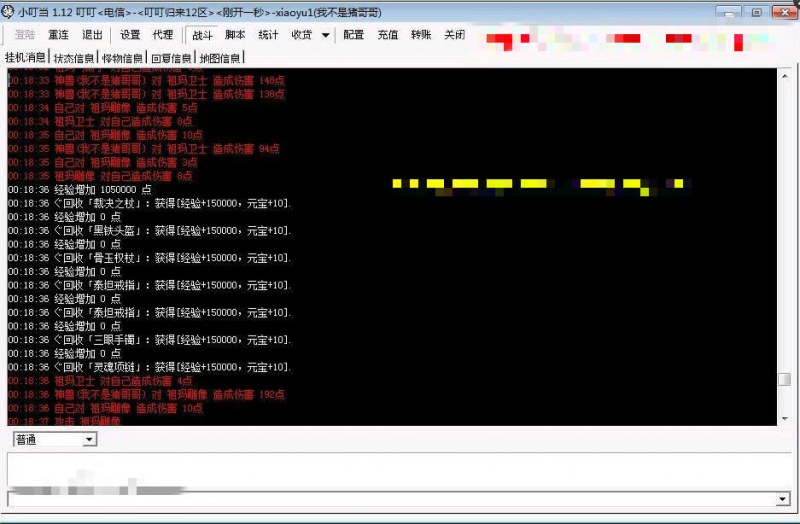This screenshot has height=524, width=800.
Task: Click the 关闭 close toolbar button
Action: click(454, 35)
